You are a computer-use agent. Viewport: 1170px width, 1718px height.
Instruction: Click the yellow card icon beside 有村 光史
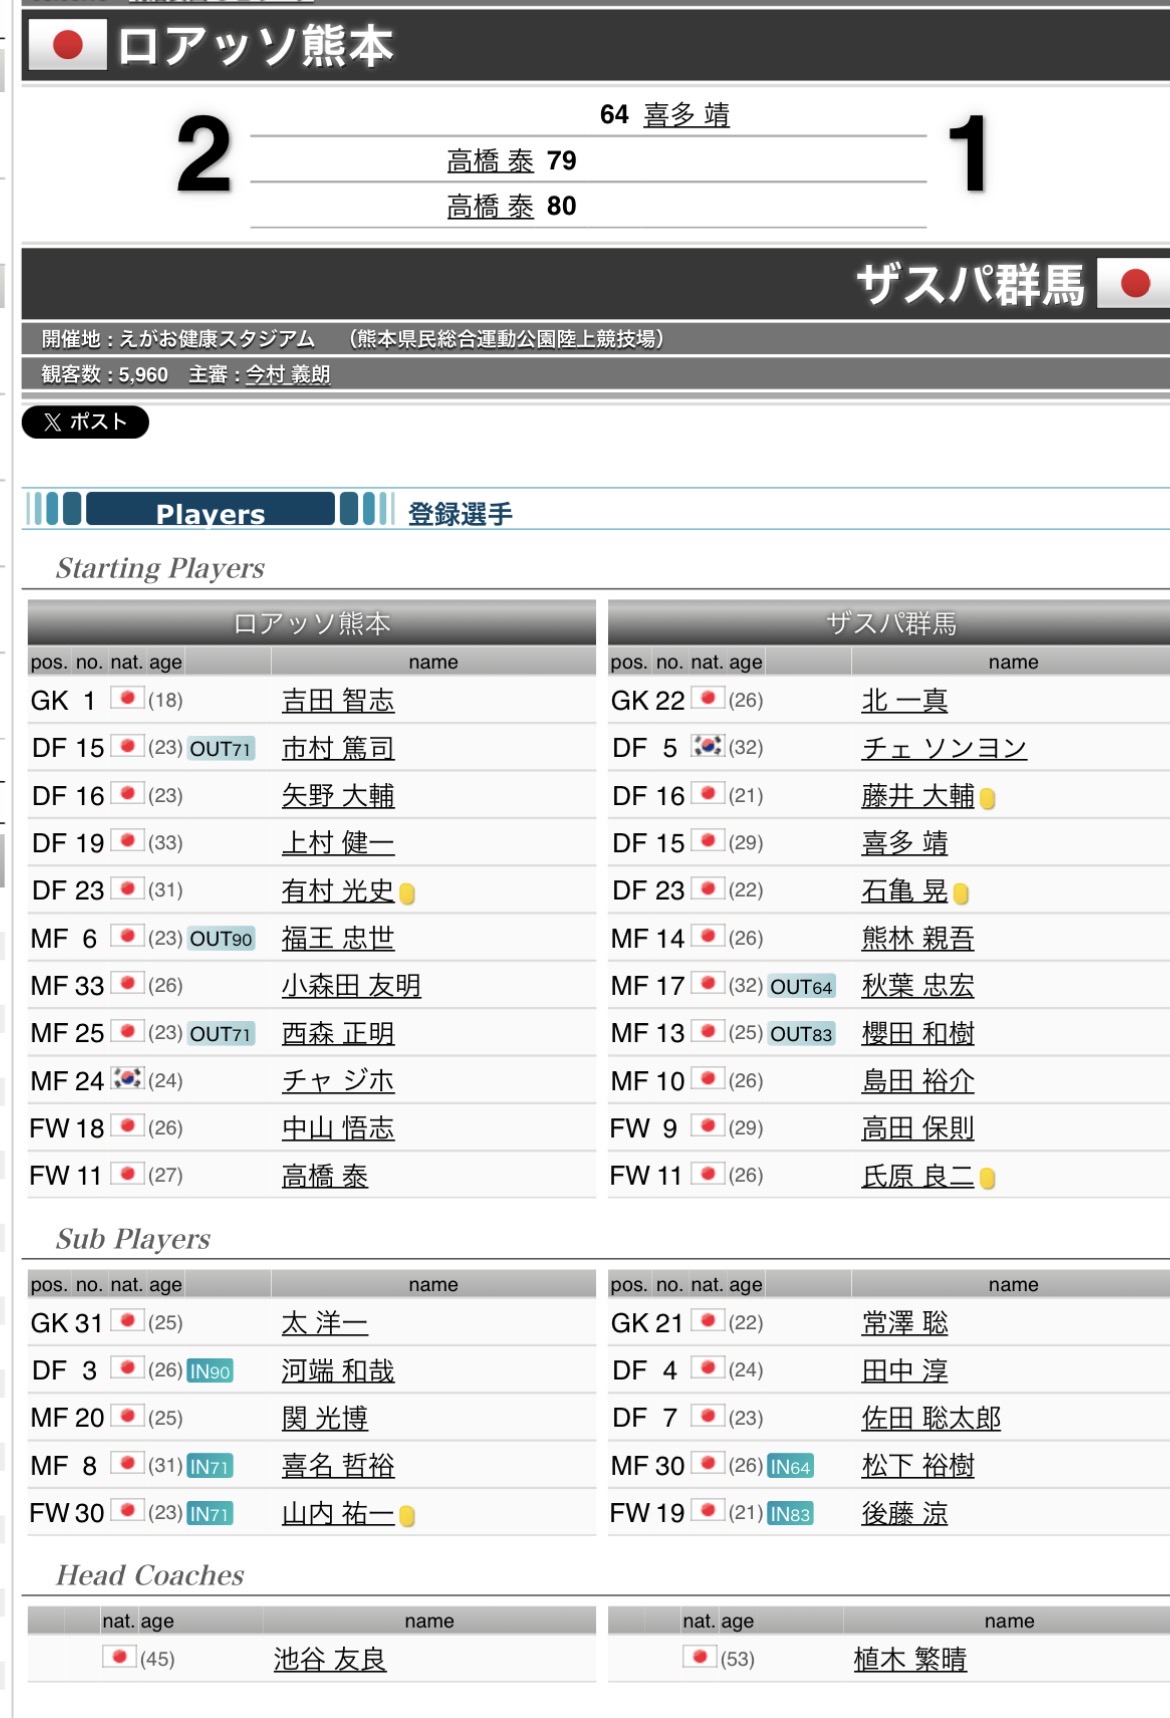click(407, 893)
